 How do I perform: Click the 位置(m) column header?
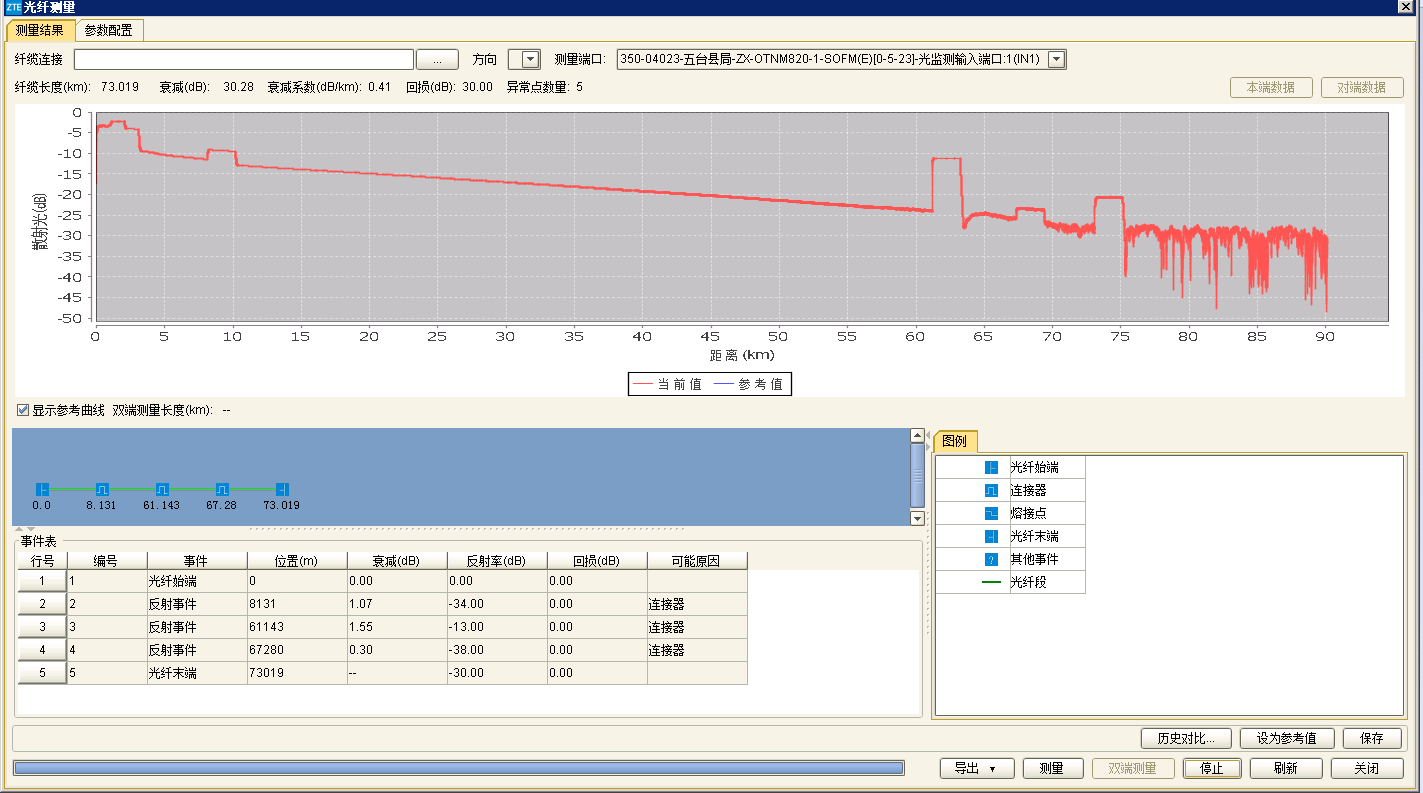tap(297, 561)
